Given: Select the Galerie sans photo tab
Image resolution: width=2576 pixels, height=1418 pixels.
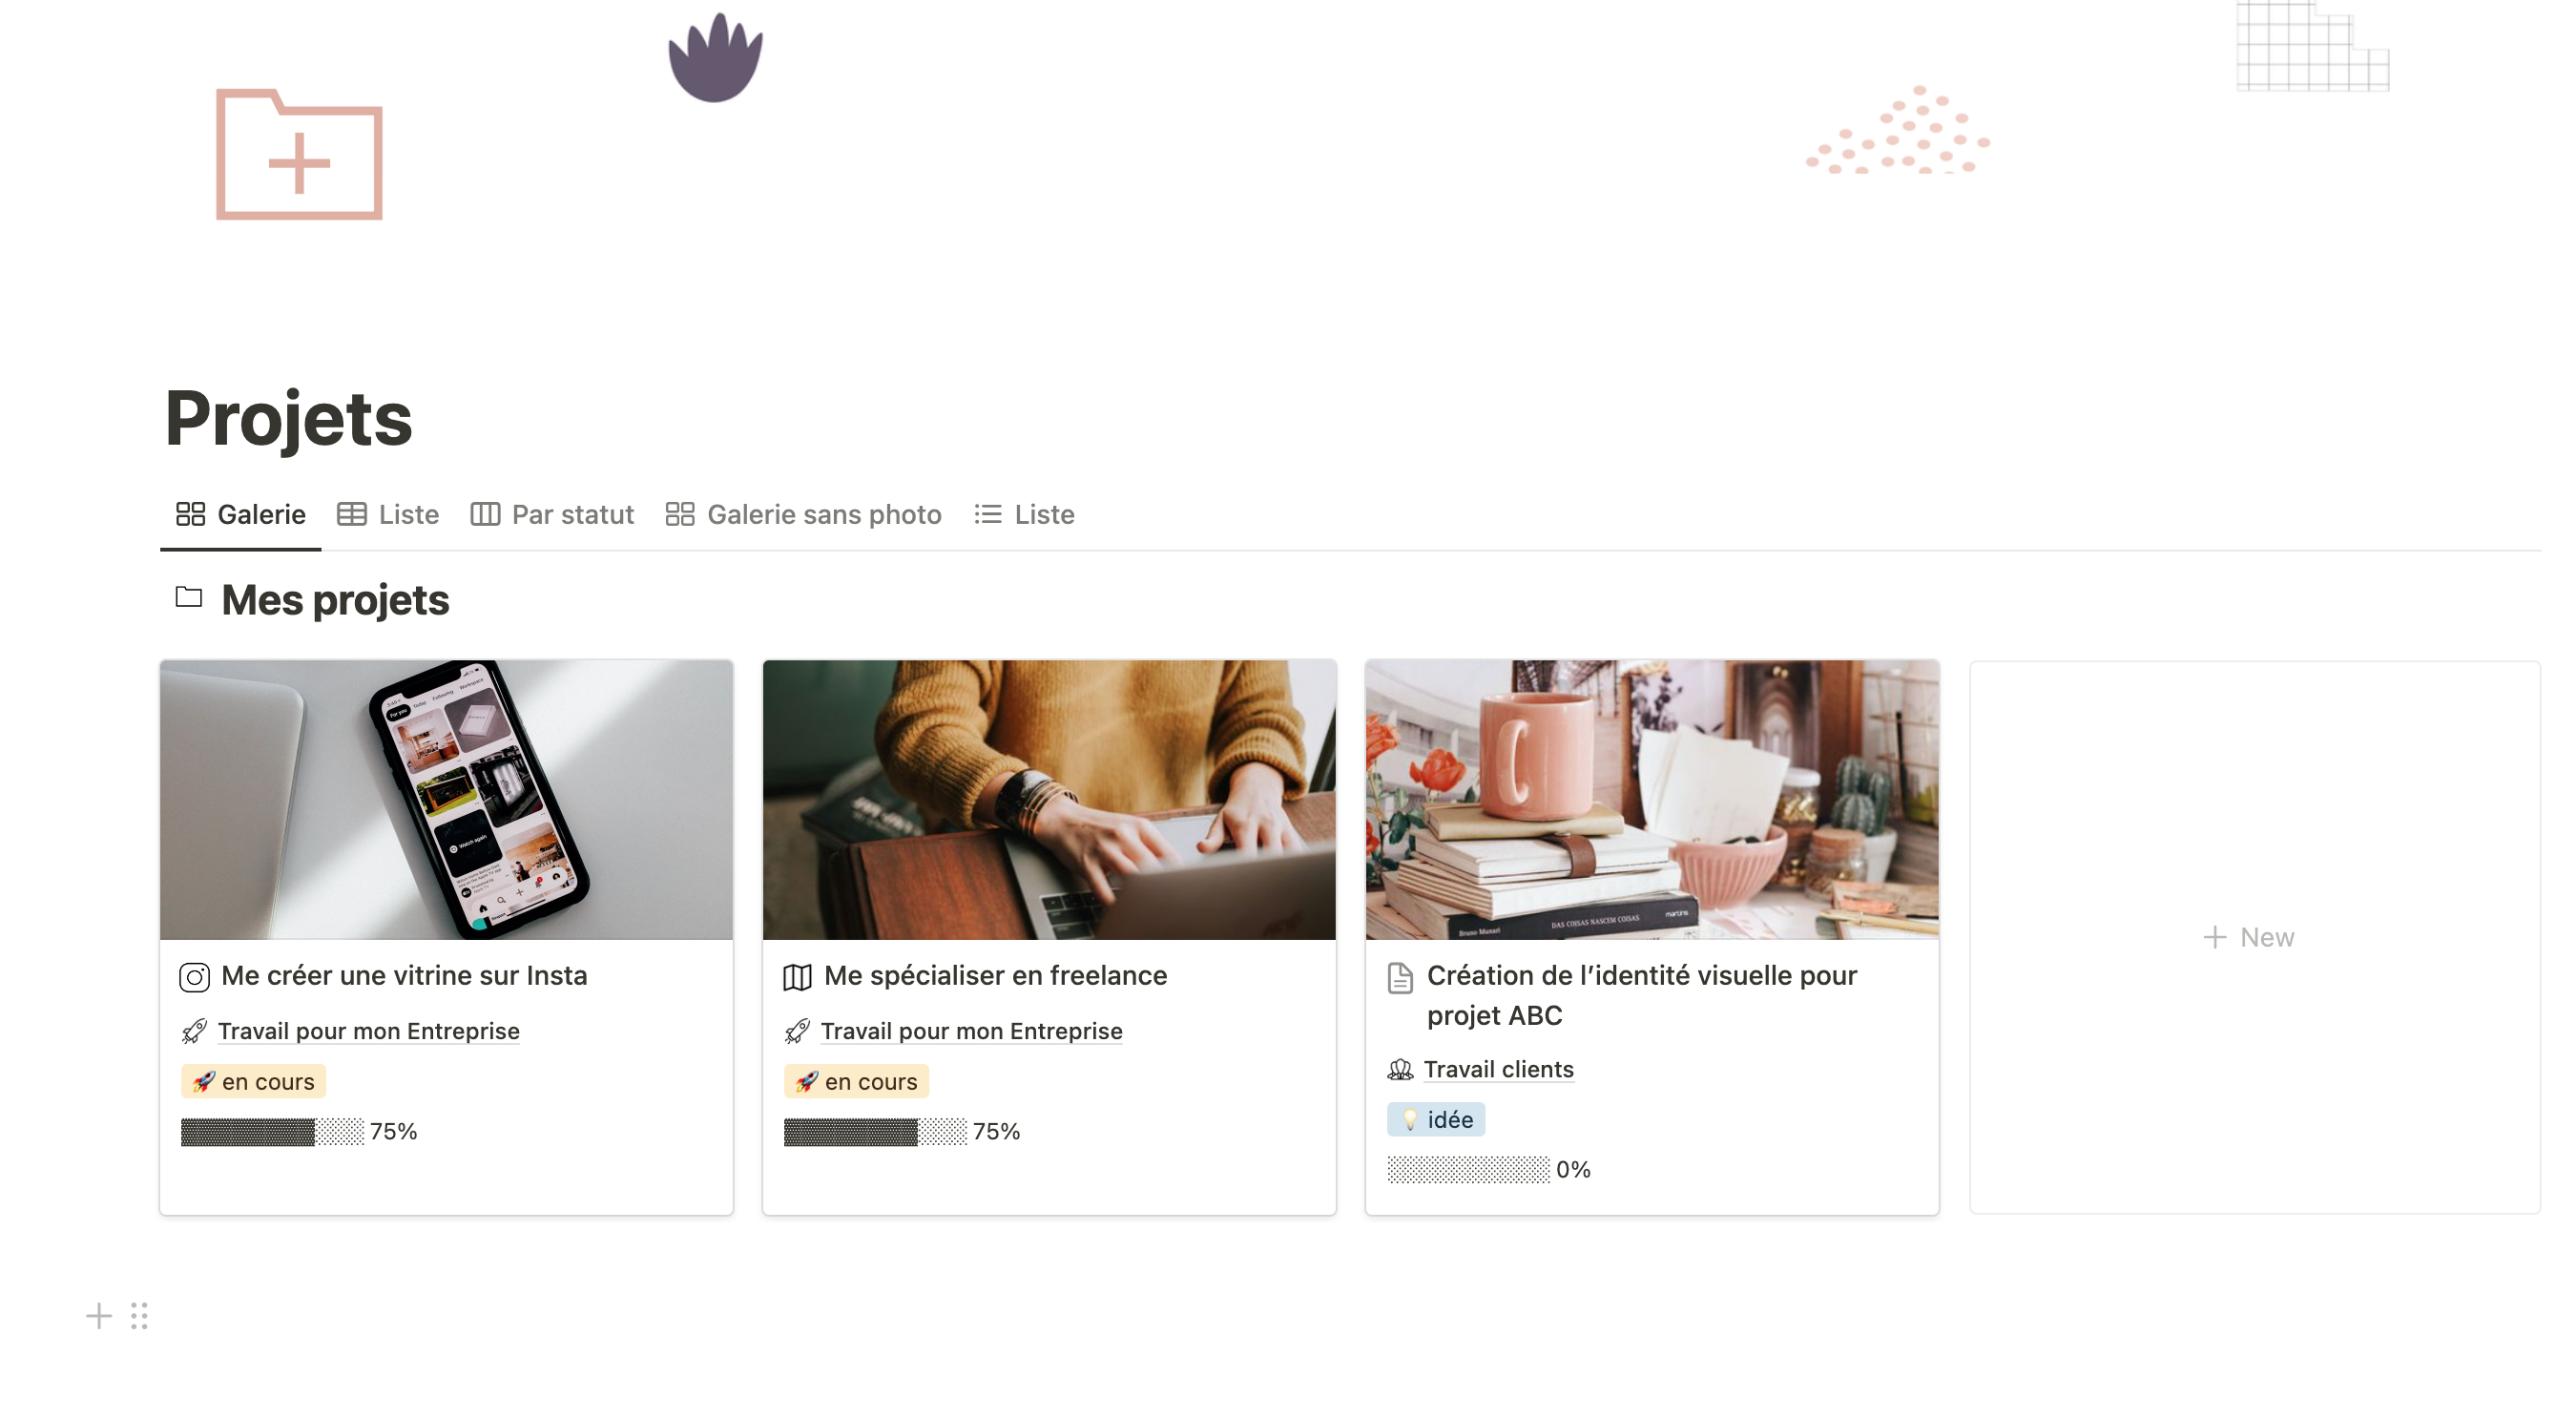Looking at the screenshot, I should [x=804, y=514].
